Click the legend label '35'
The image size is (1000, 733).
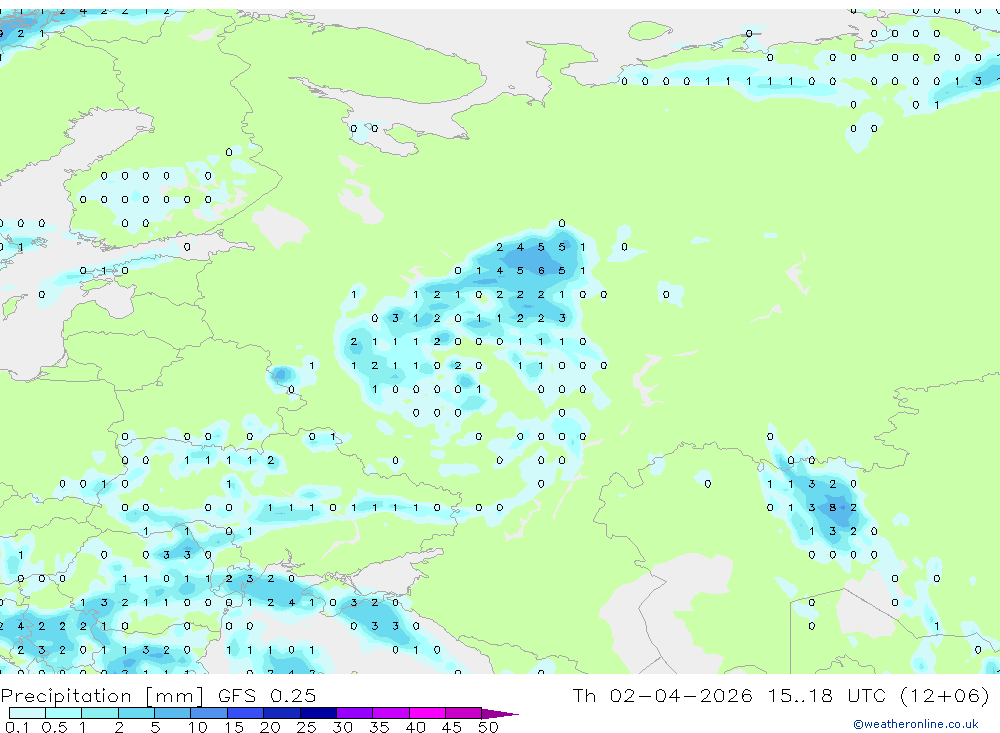coord(379,727)
